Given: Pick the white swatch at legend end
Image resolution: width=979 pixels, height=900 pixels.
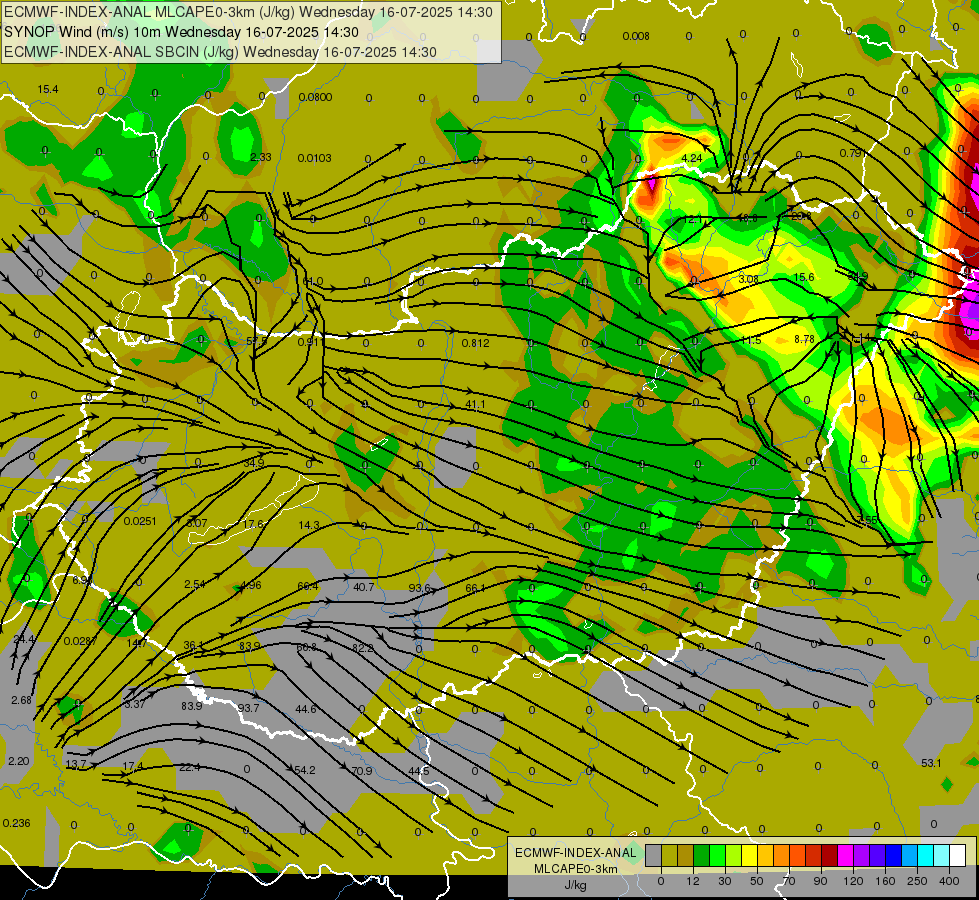Looking at the screenshot, I should pos(957,856).
